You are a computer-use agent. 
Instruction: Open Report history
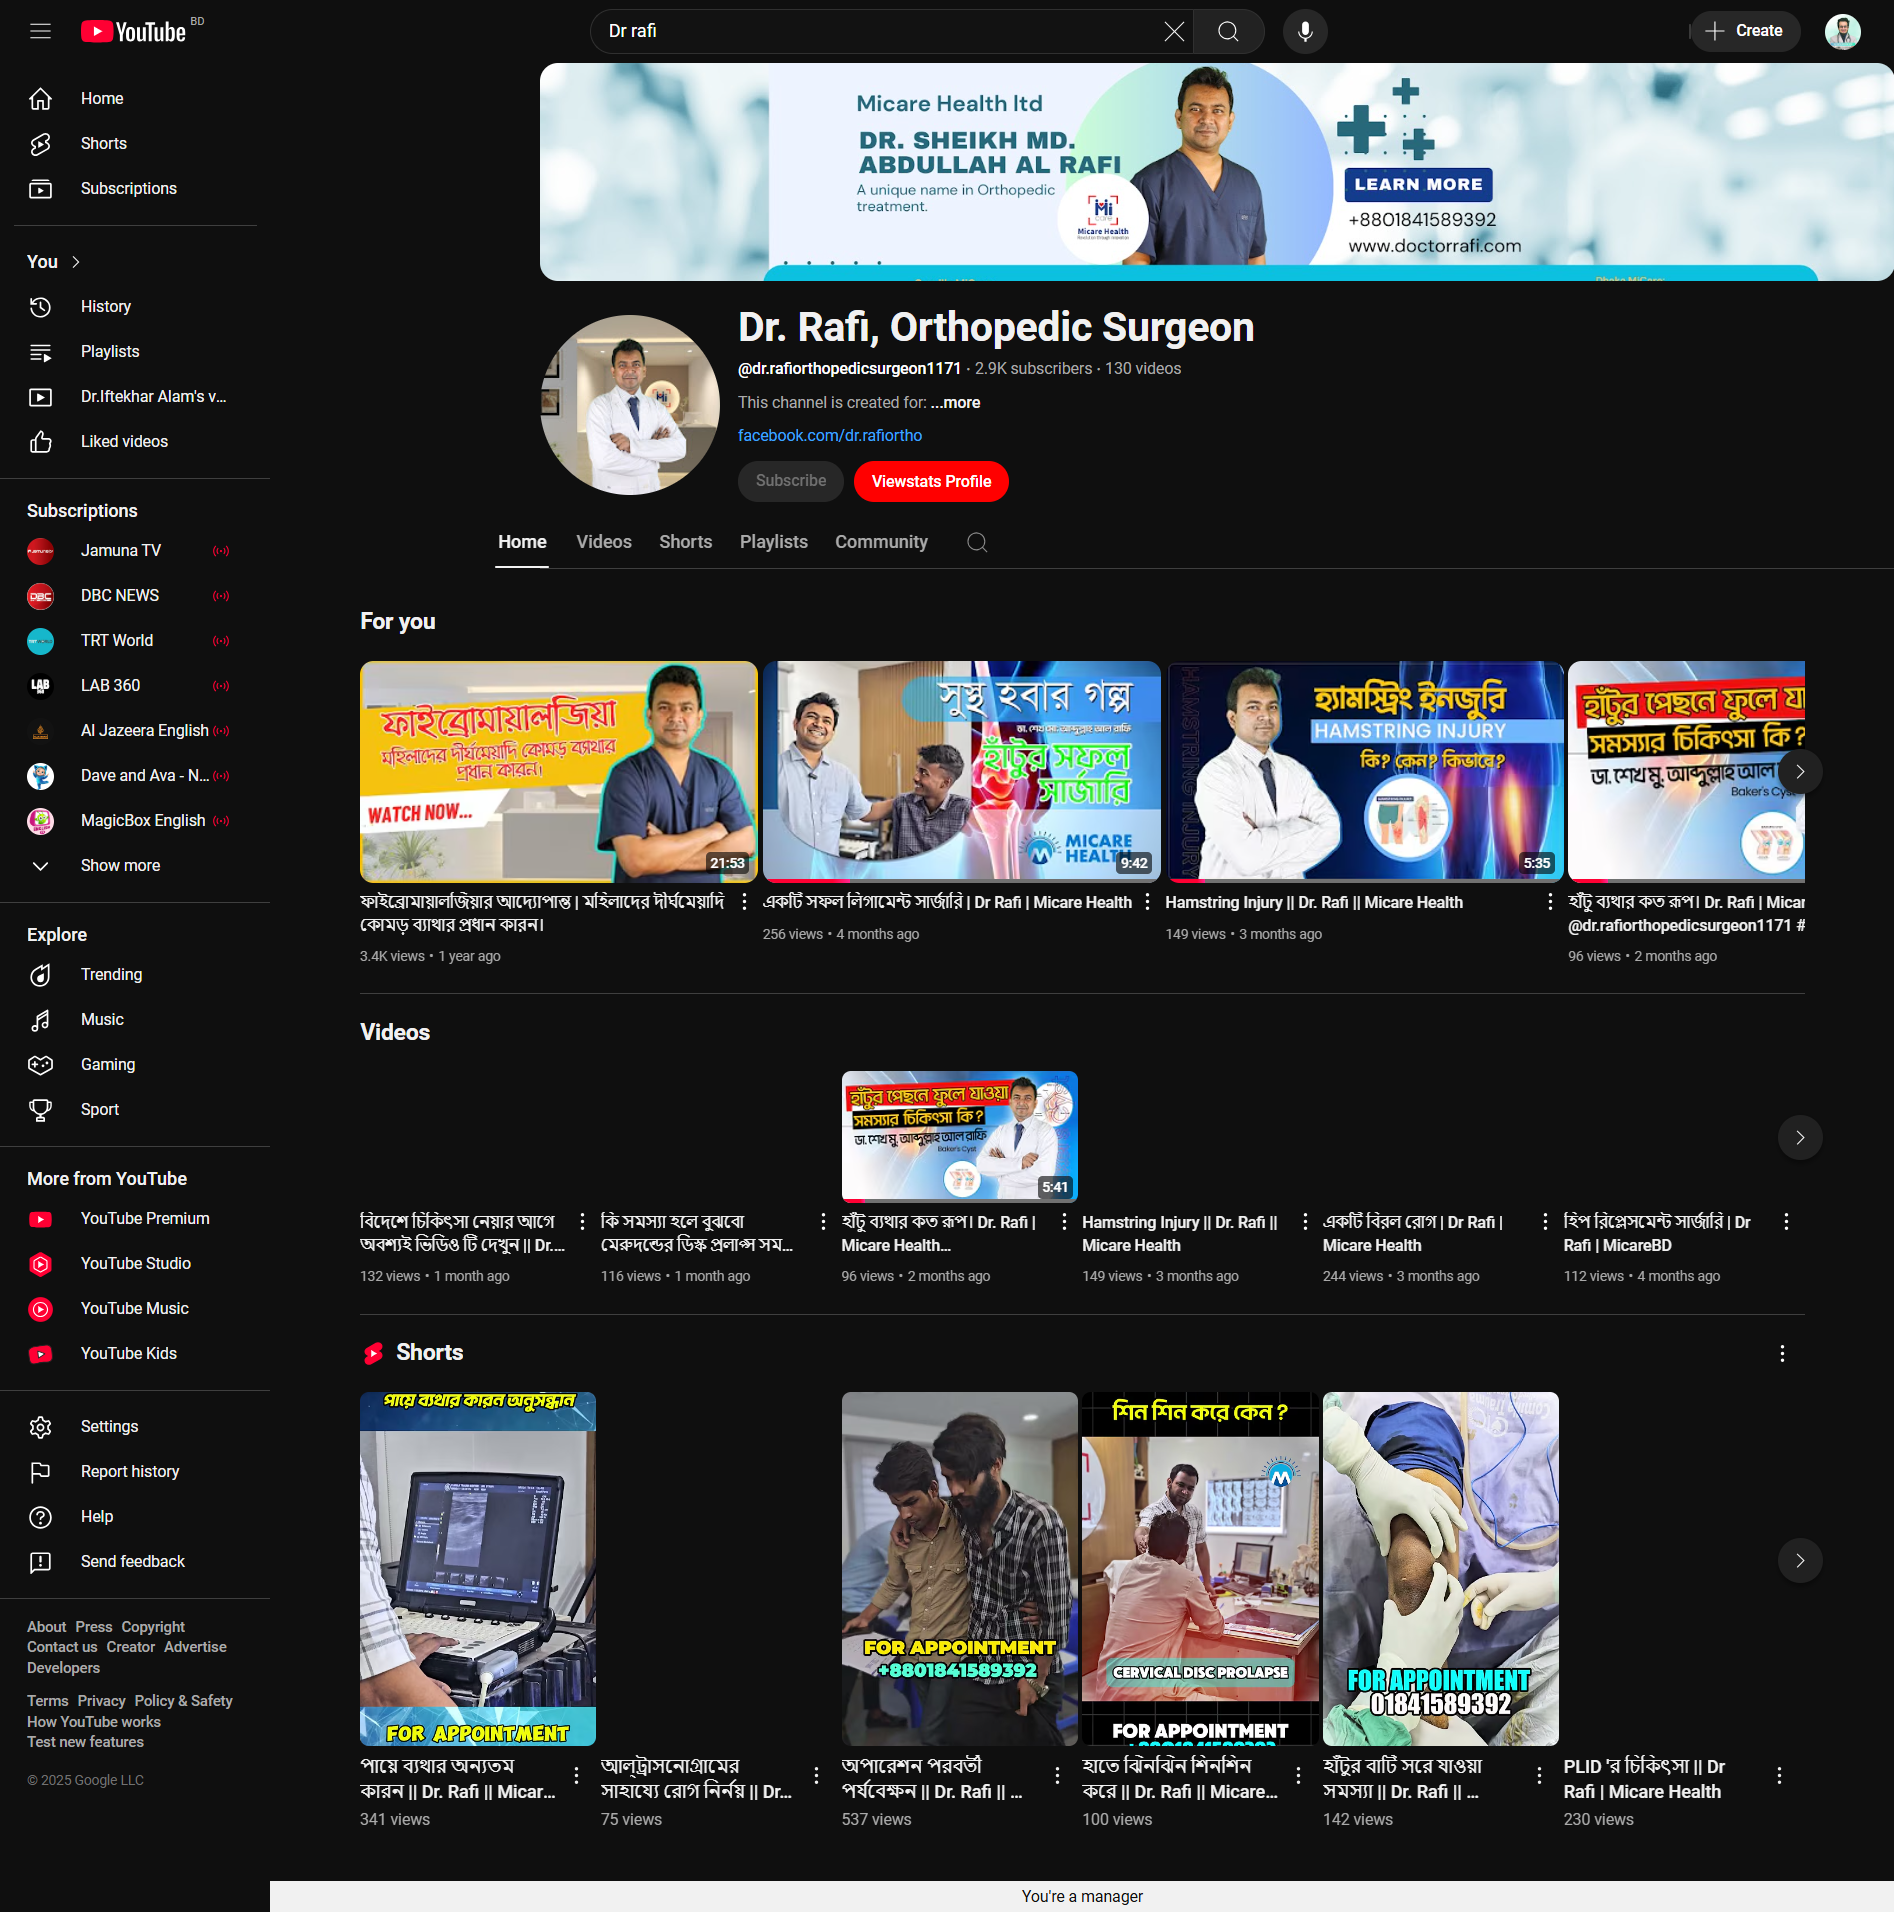135,1472
